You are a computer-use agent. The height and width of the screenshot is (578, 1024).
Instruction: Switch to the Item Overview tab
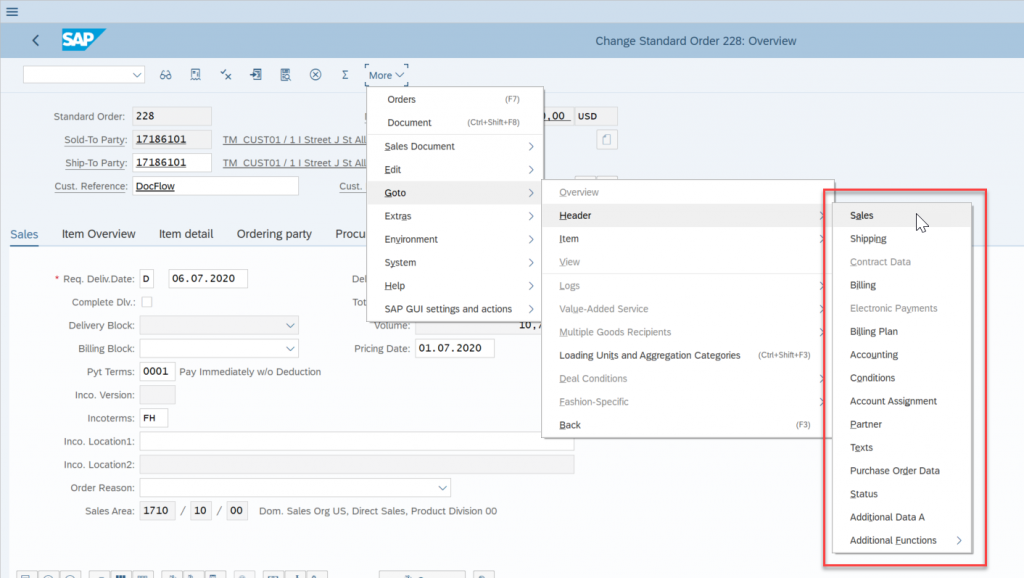point(99,234)
